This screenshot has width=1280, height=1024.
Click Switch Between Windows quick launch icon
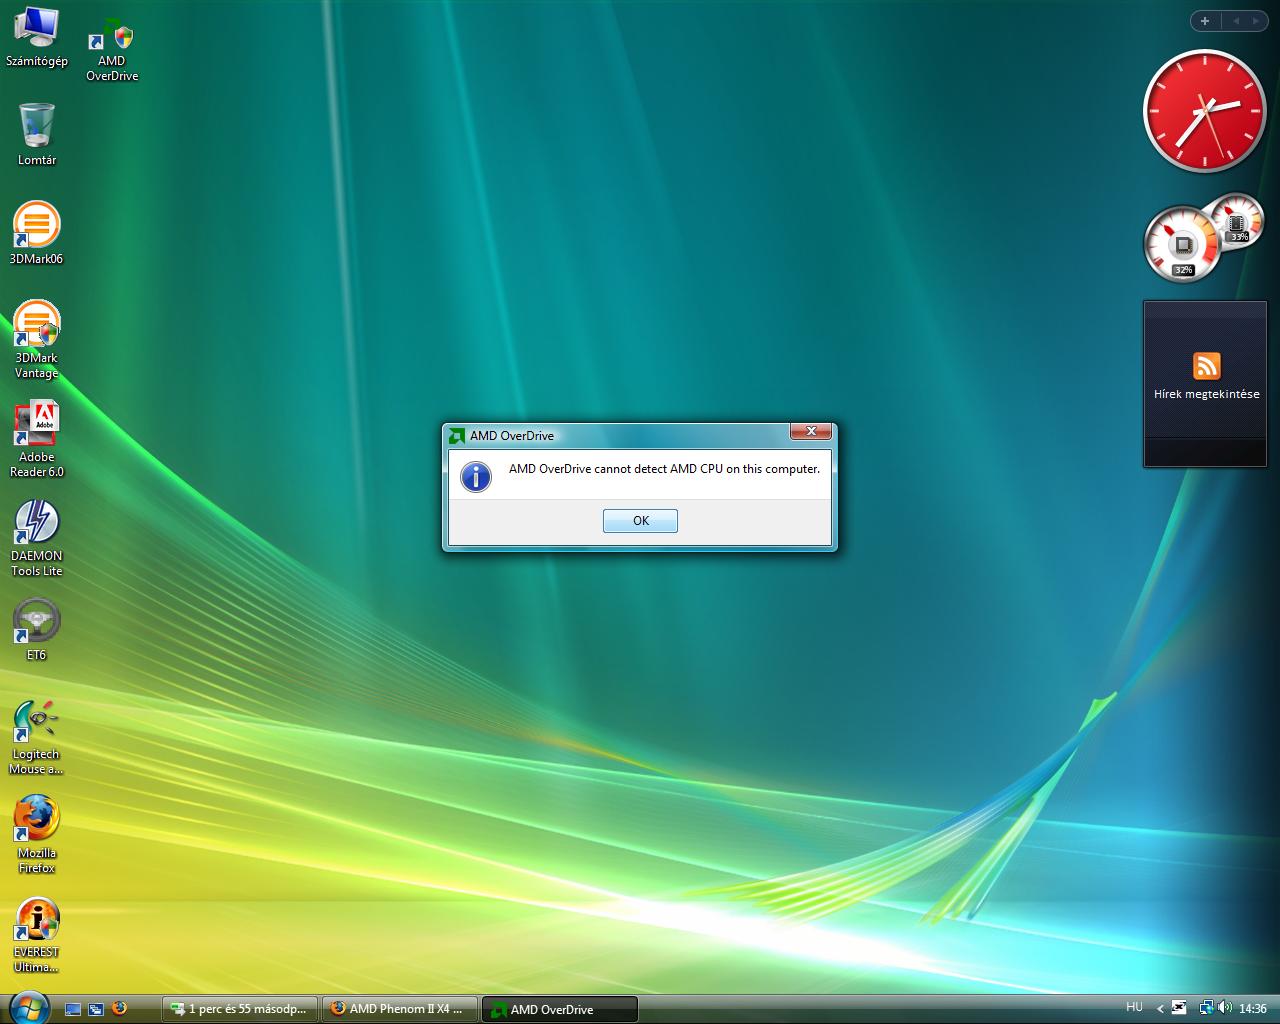coord(96,1009)
